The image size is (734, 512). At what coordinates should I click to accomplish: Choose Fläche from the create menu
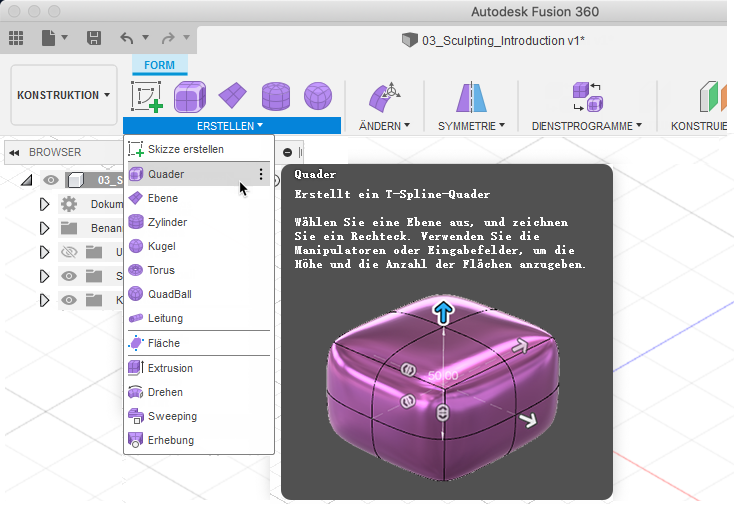point(199,343)
